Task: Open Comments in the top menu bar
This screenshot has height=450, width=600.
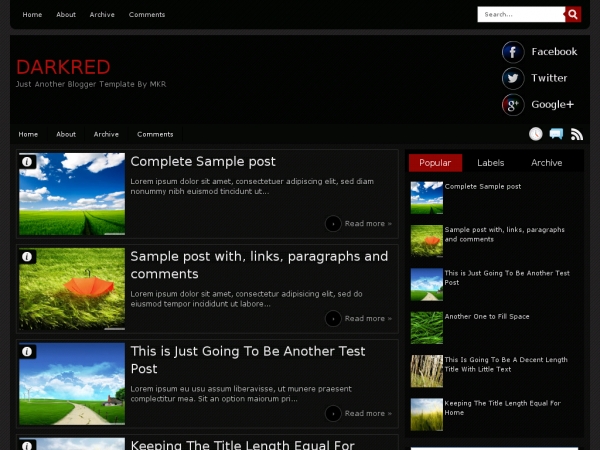Action: 147,15
